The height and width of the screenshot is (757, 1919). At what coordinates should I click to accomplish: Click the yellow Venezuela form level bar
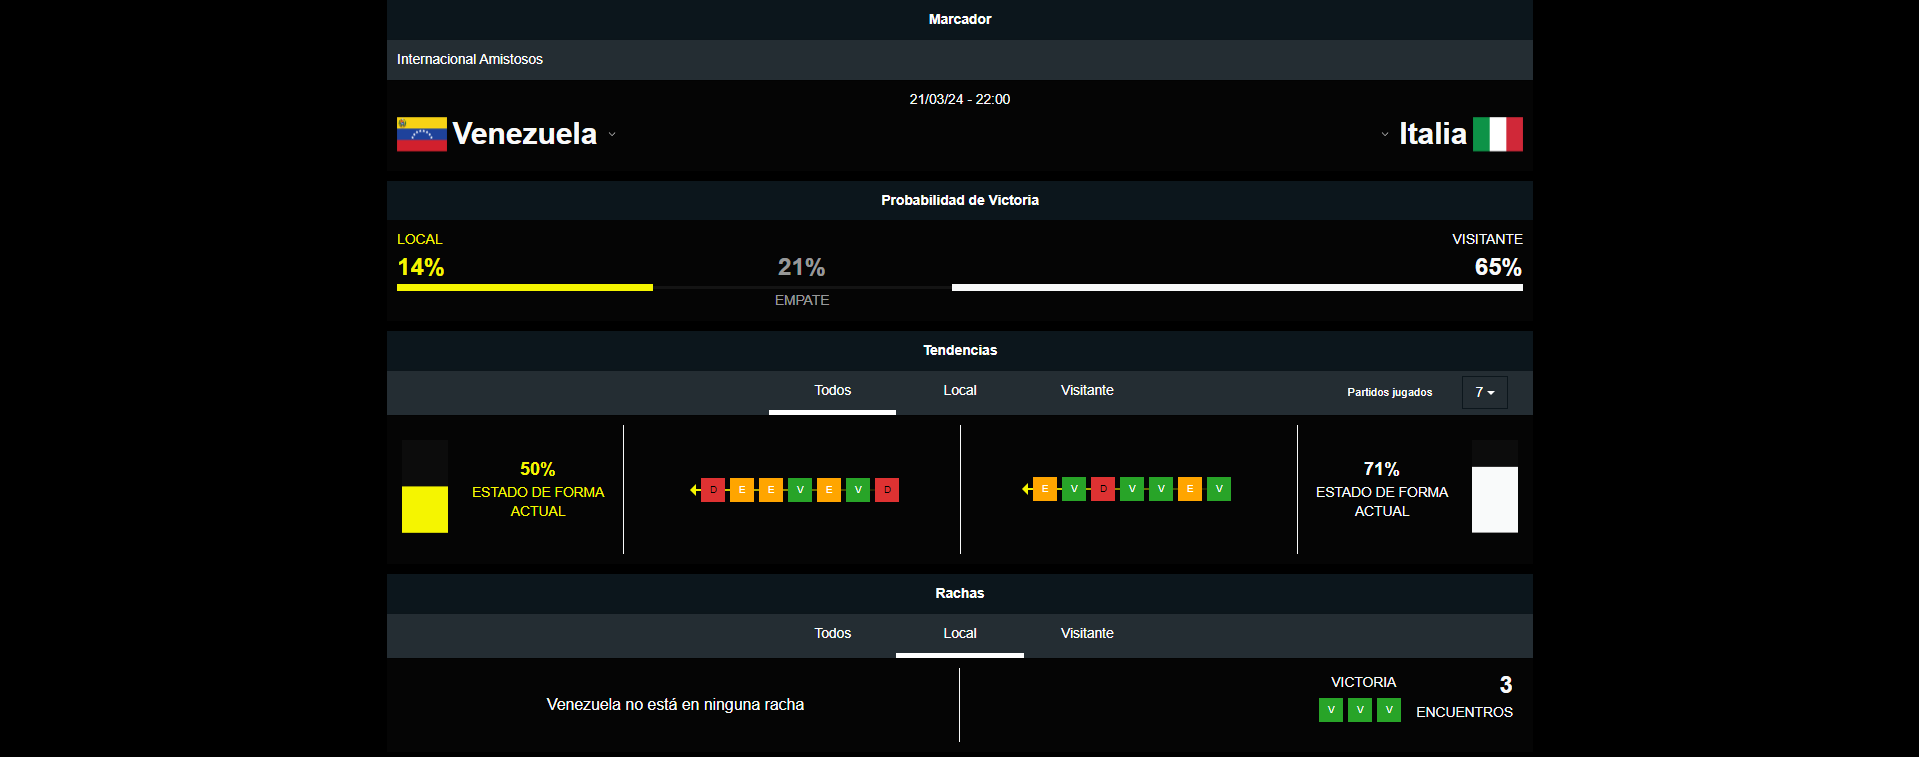click(425, 509)
